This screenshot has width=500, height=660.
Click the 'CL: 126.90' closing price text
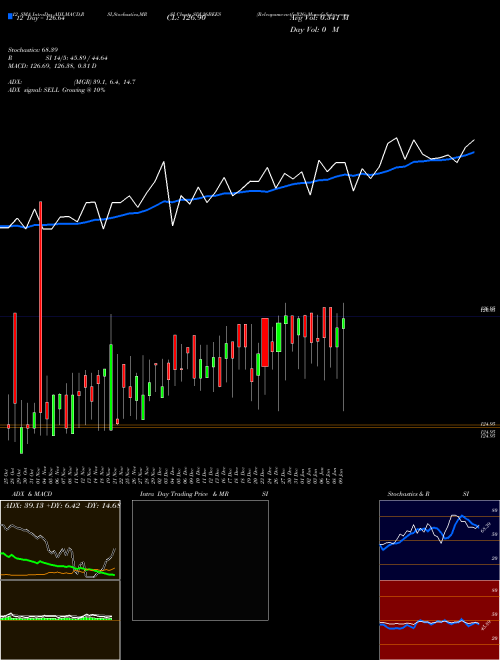[186, 18]
